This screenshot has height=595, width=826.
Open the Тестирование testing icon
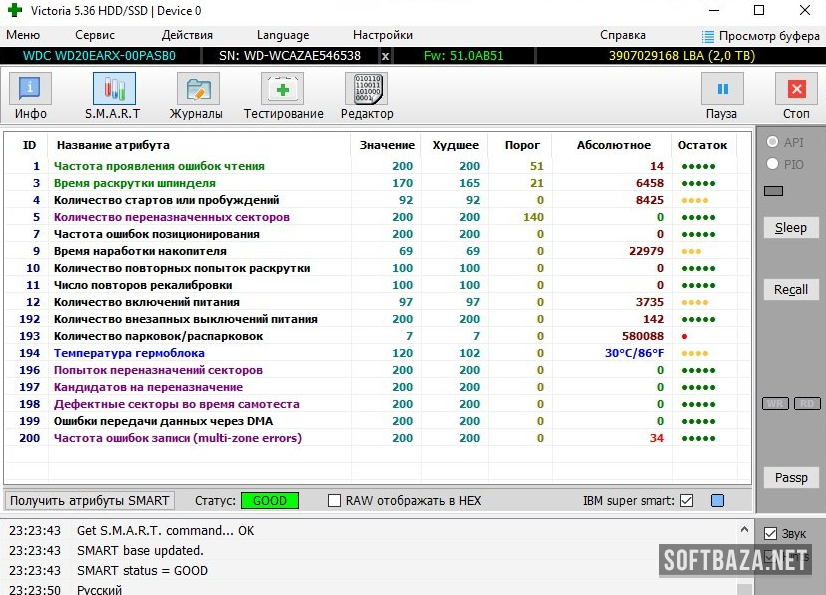(283, 90)
